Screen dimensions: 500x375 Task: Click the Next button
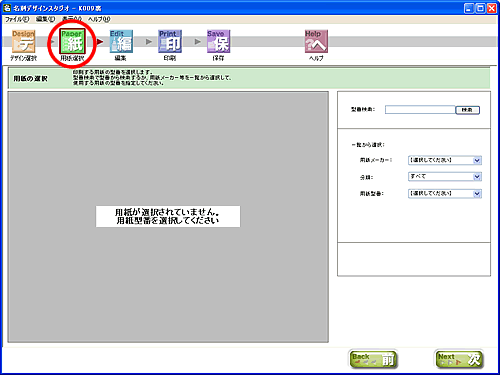[x=459, y=359]
